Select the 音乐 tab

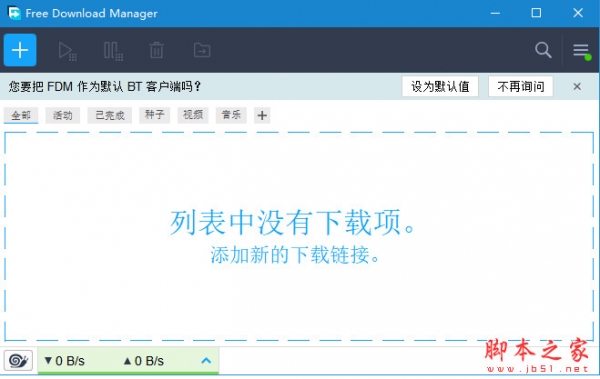(231, 115)
